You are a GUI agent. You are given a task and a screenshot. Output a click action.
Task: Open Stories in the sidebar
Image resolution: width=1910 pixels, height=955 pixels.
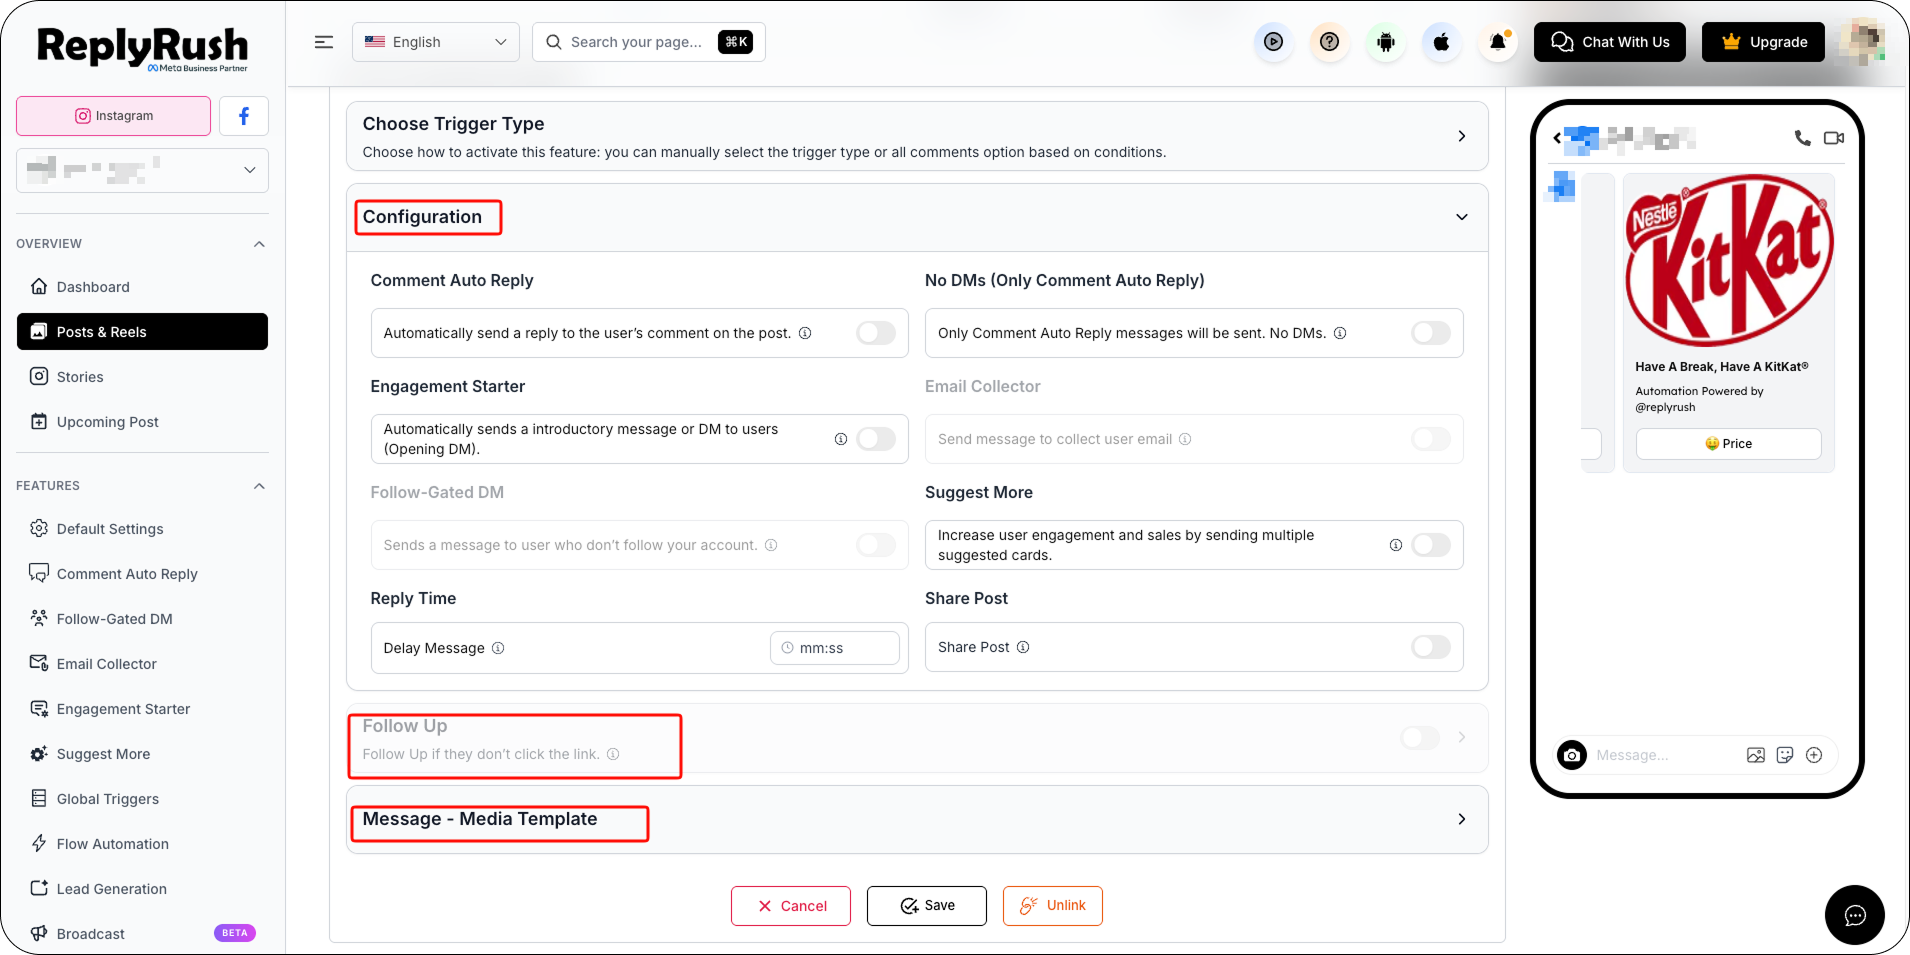tap(142, 377)
